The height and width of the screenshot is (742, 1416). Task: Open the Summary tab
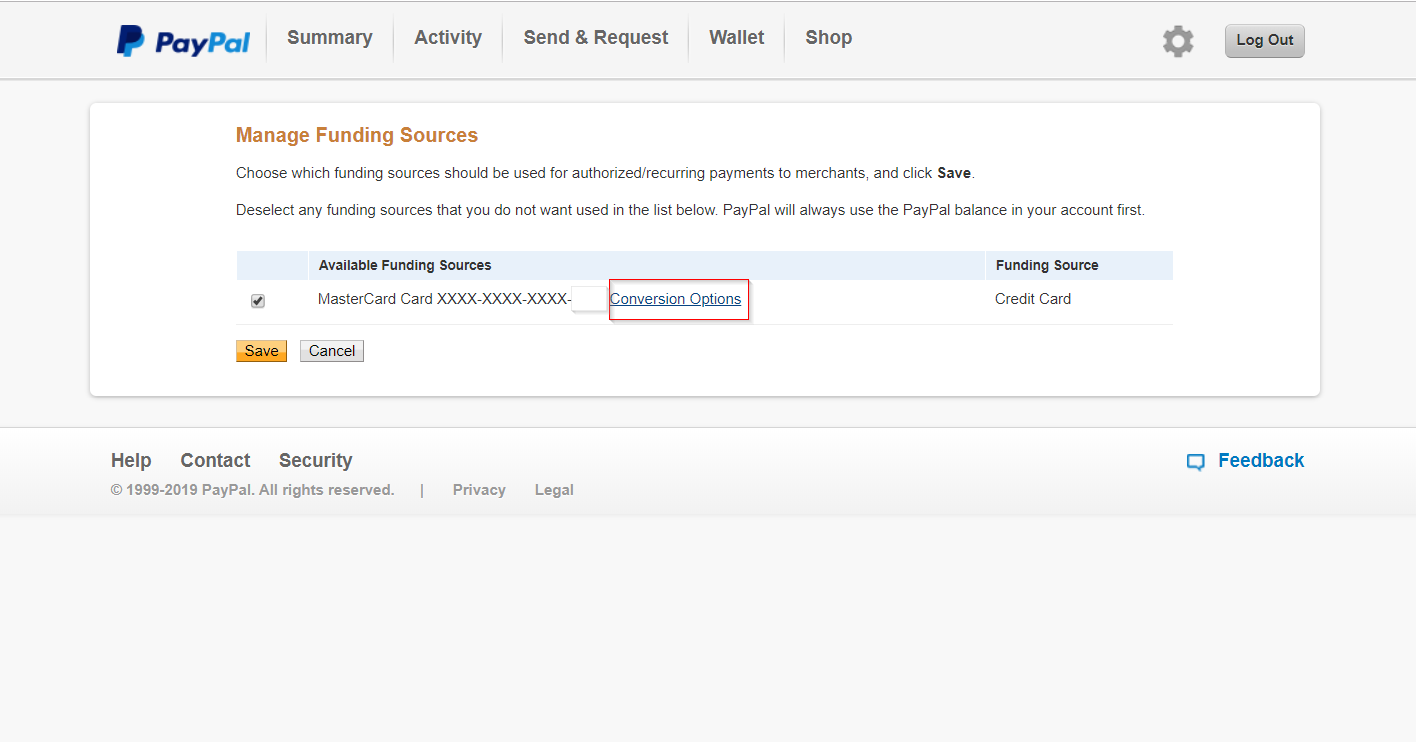point(329,38)
